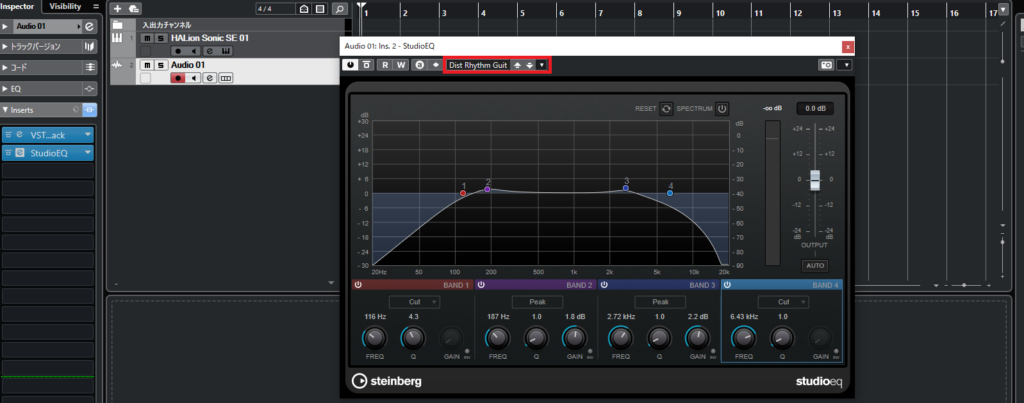
Task: Select EQ band 3 blue point
Action: click(626, 188)
